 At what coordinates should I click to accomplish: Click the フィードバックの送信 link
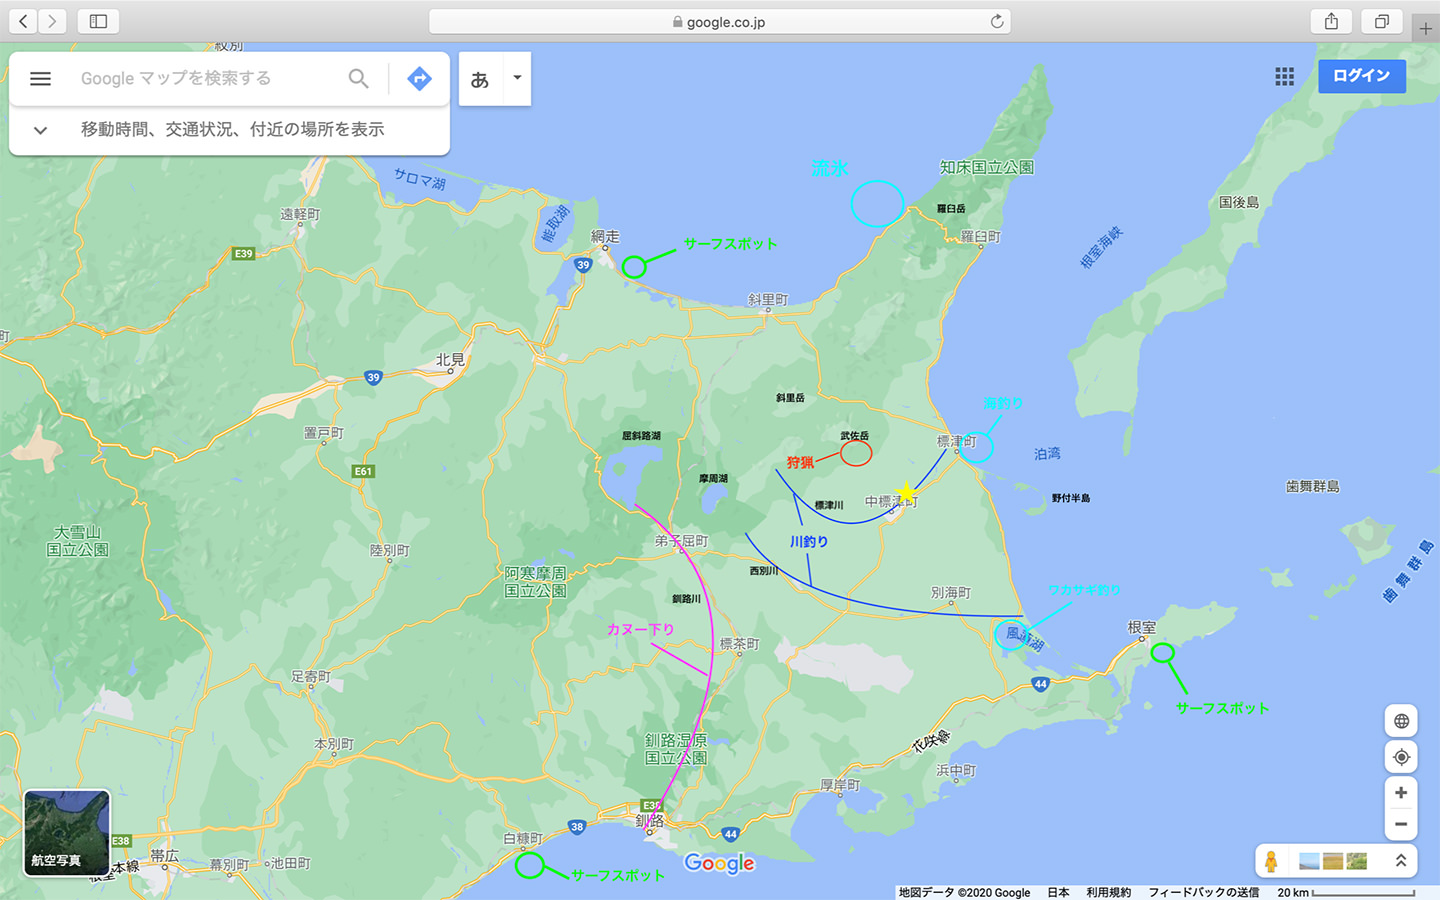pyautogui.click(x=1203, y=892)
